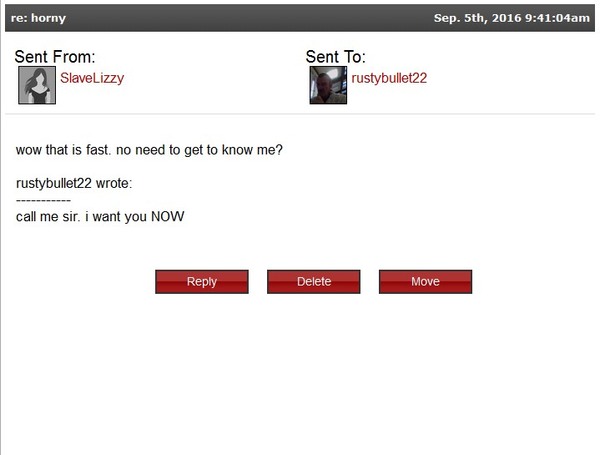This screenshot has height=455, width=600.
Task: Click the word 'NOW' in quoted text
Action: click(x=168, y=217)
